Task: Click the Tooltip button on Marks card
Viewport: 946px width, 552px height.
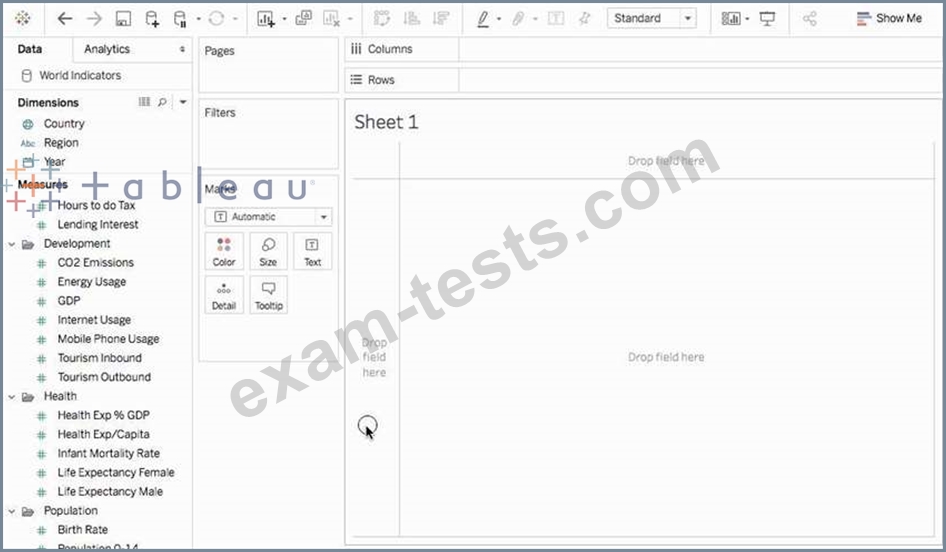Action: click(x=268, y=294)
